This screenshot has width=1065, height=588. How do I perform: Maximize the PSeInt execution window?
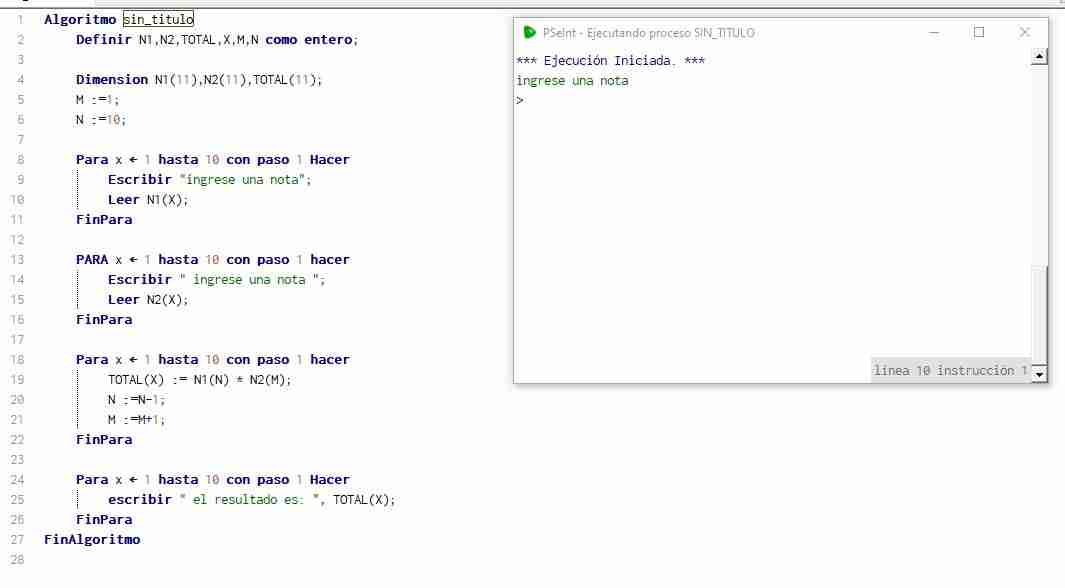click(979, 33)
